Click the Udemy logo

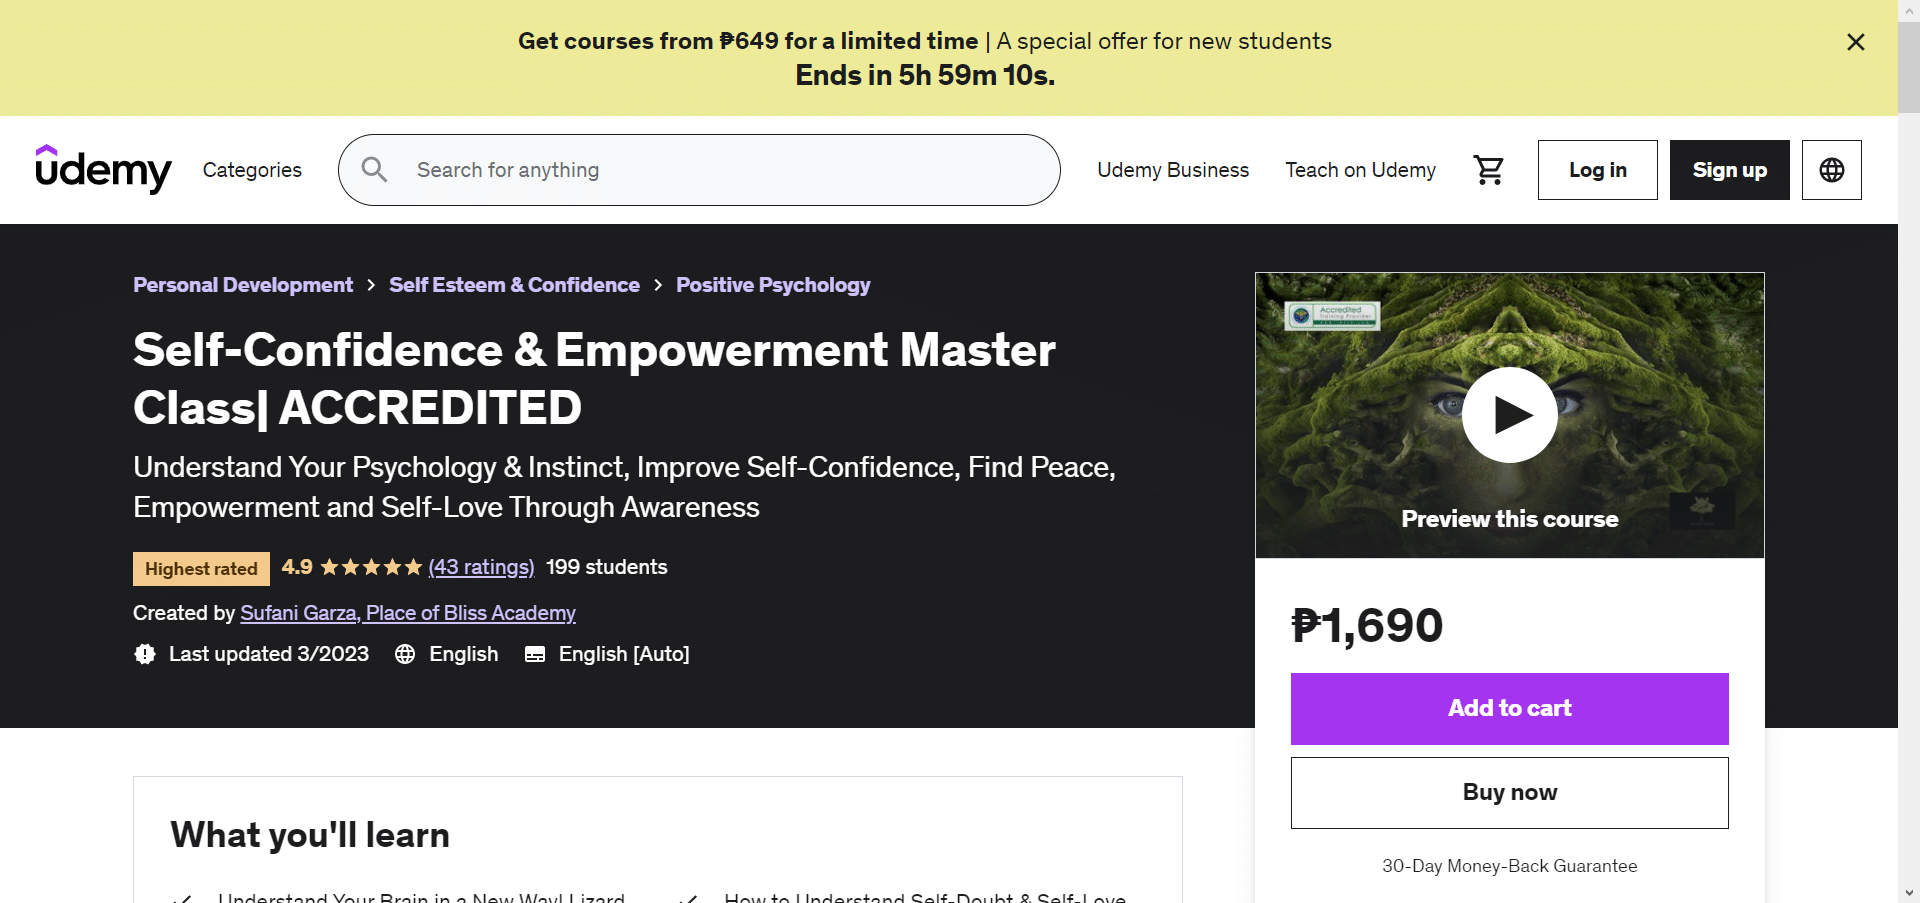(102, 169)
